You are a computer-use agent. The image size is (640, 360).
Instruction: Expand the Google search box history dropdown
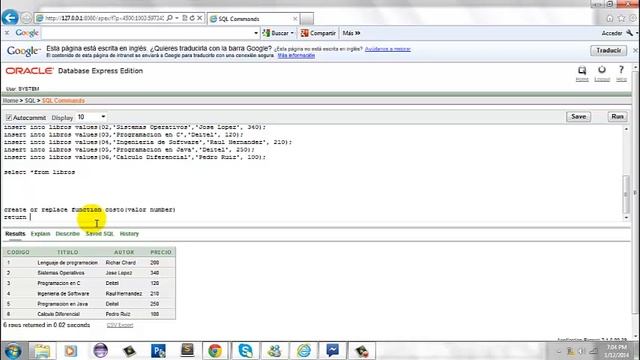[256, 33]
